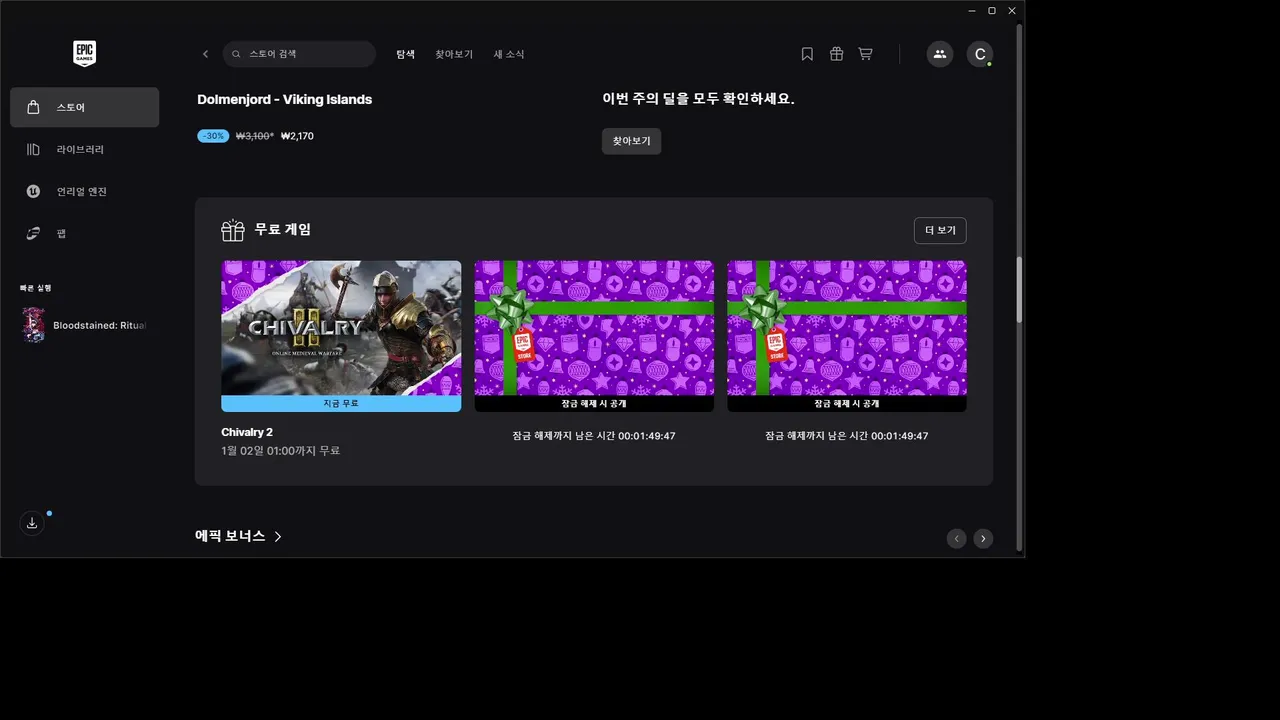Click the Dolmenjord - Viking Islands title
This screenshot has height=720, width=1280.
point(285,99)
